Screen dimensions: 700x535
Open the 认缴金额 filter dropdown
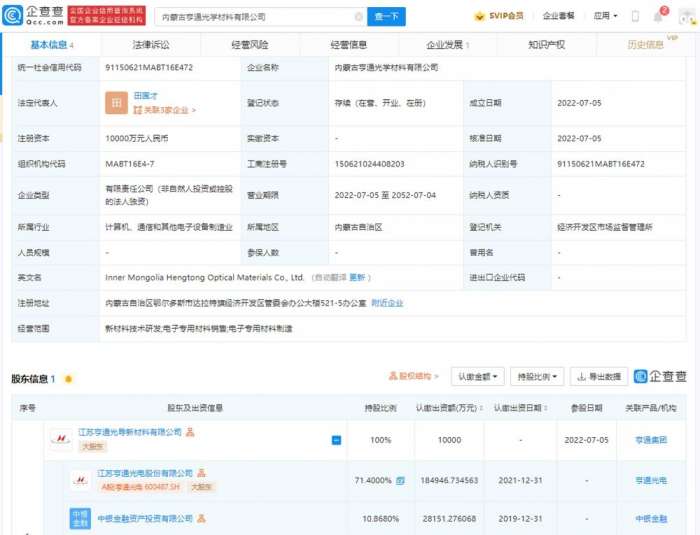478,376
